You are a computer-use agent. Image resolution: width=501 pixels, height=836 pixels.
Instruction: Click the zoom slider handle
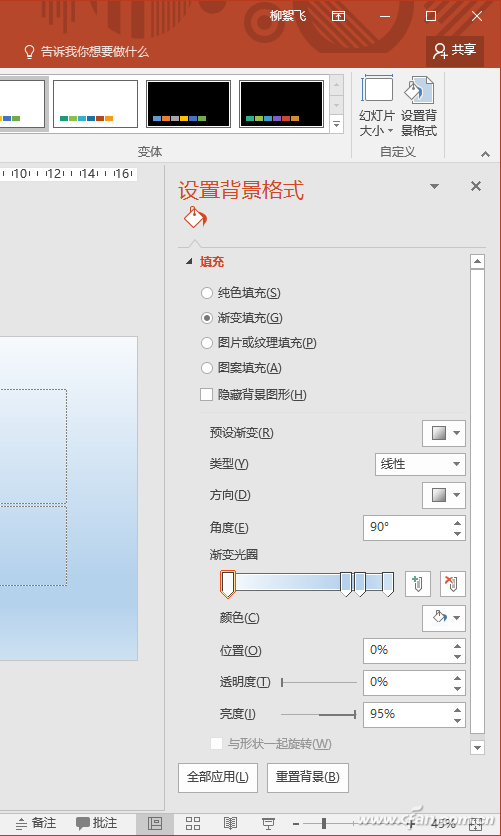click(x=324, y=824)
